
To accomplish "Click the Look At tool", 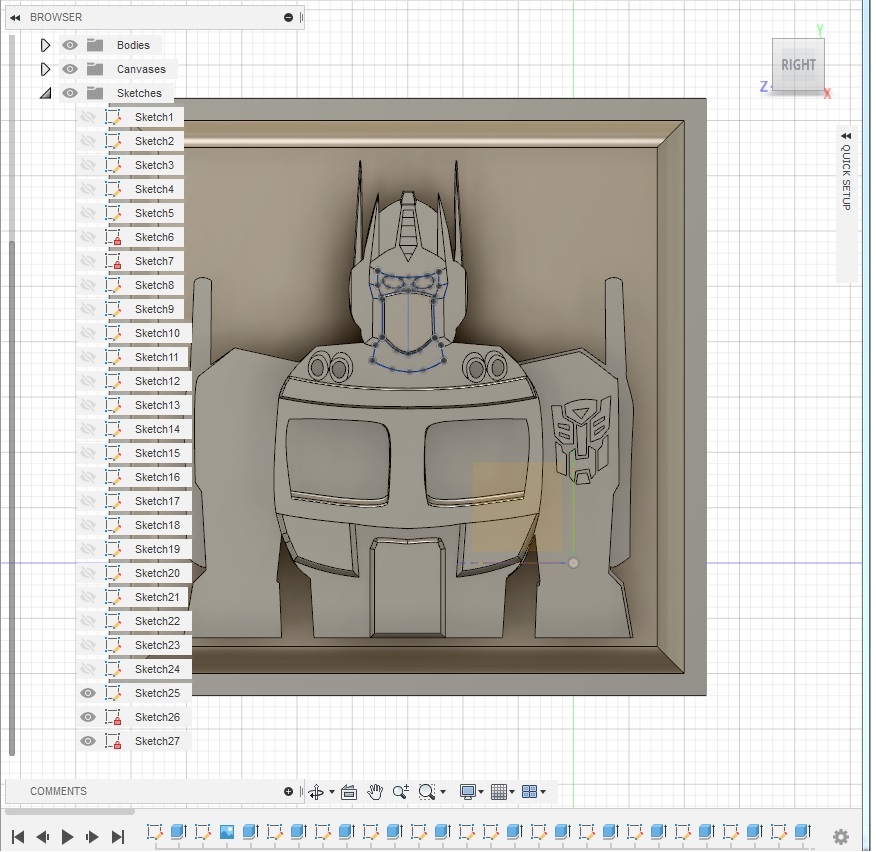I will pyautogui.click(x=349, y=792).
